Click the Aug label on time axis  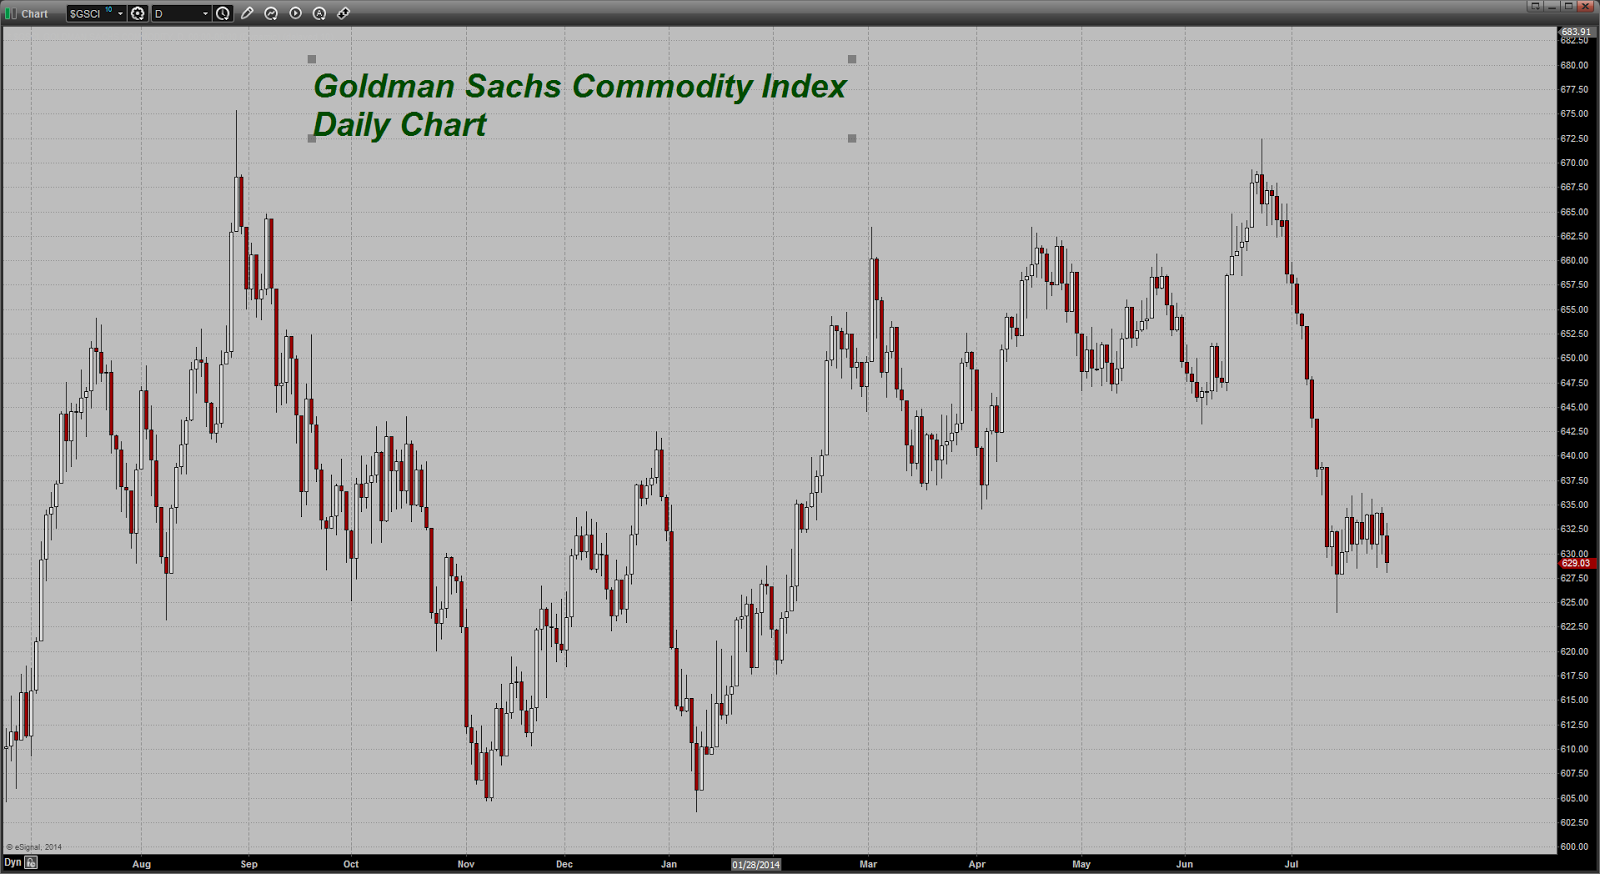(x=141, y=864)
